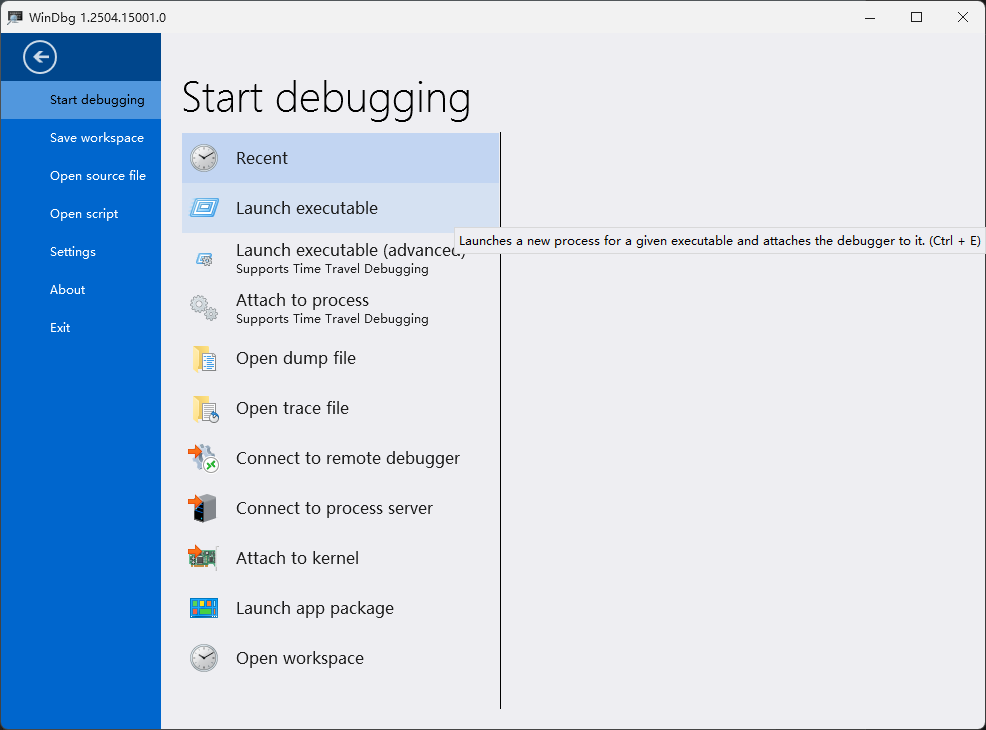
Task: Click the Attach to process gears icon
Action: coord(204,308)
